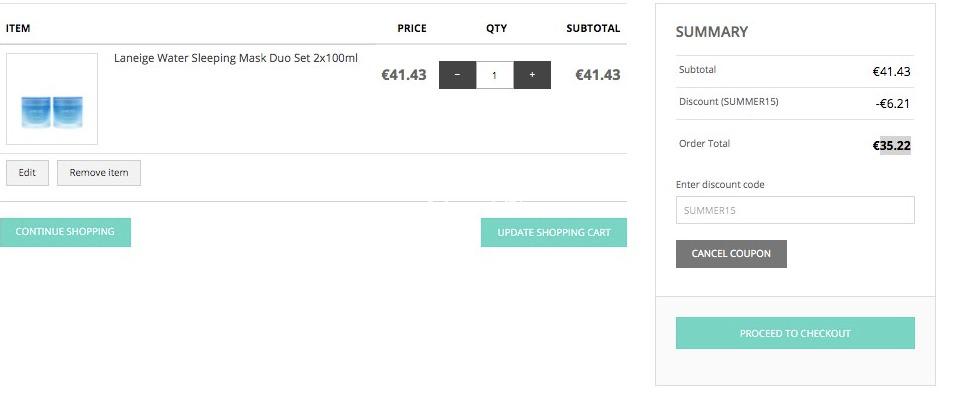Click the Discount (SUMMER15) label

(x=729, y=101)
